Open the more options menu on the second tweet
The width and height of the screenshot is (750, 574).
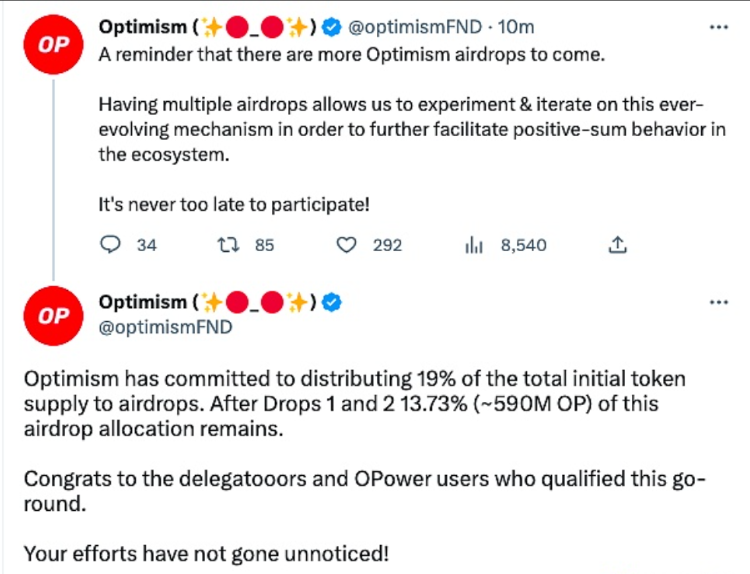[x=718, y=302]
